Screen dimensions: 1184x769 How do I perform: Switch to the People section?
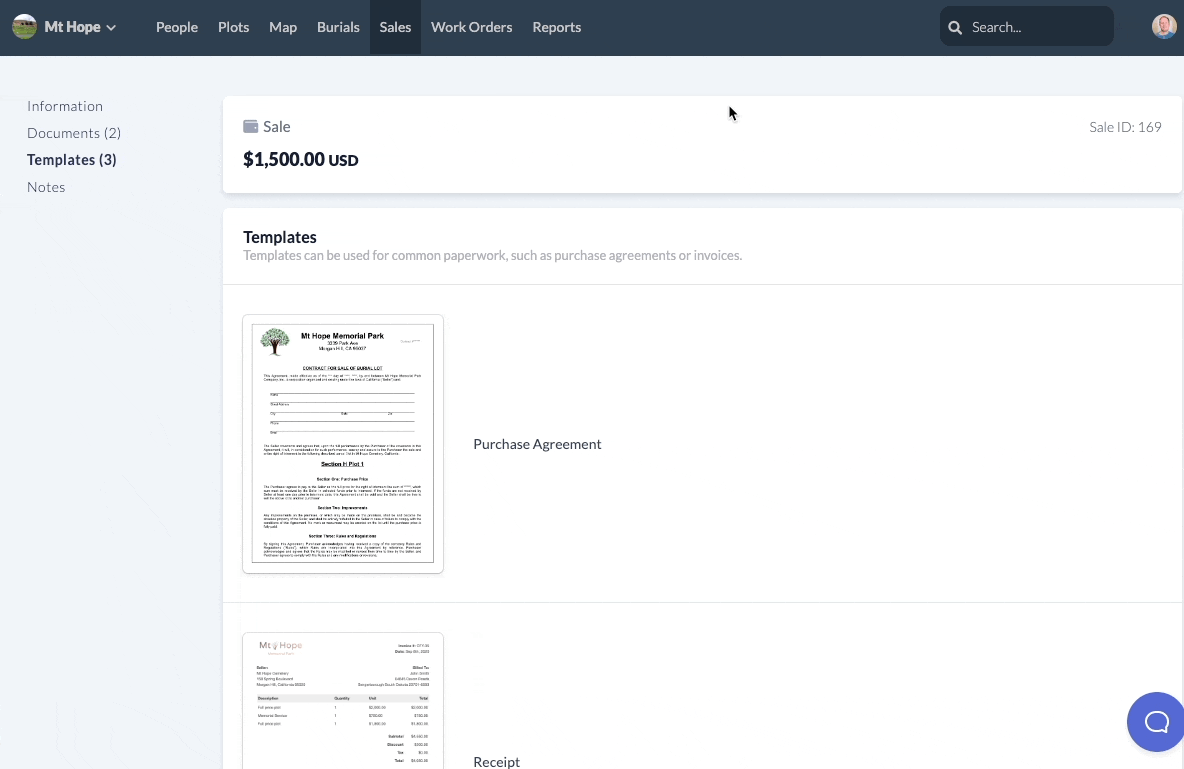[177, 27]
